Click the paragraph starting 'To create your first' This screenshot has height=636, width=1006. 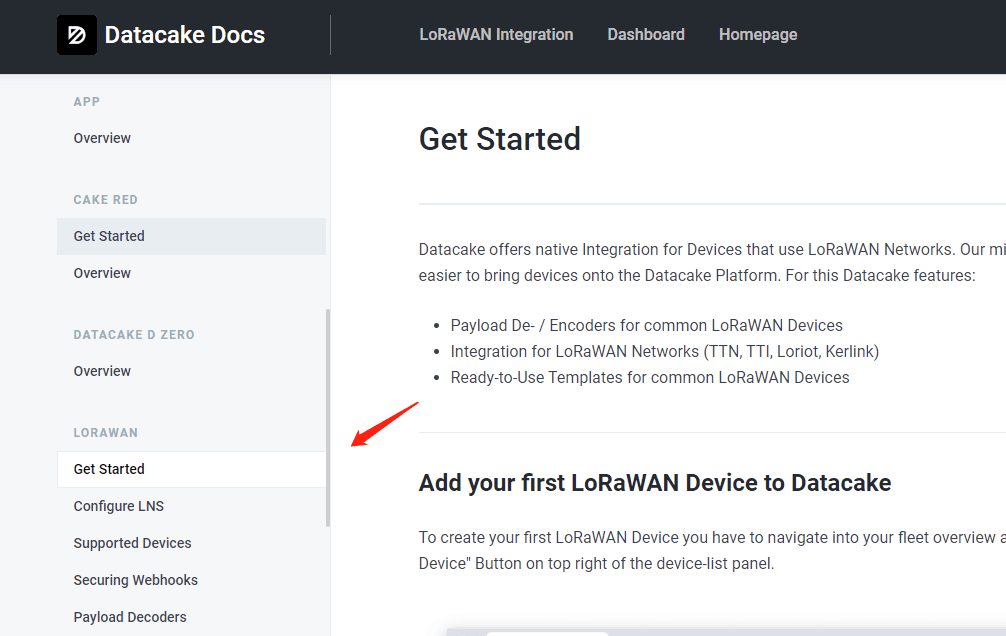point(712,551)
